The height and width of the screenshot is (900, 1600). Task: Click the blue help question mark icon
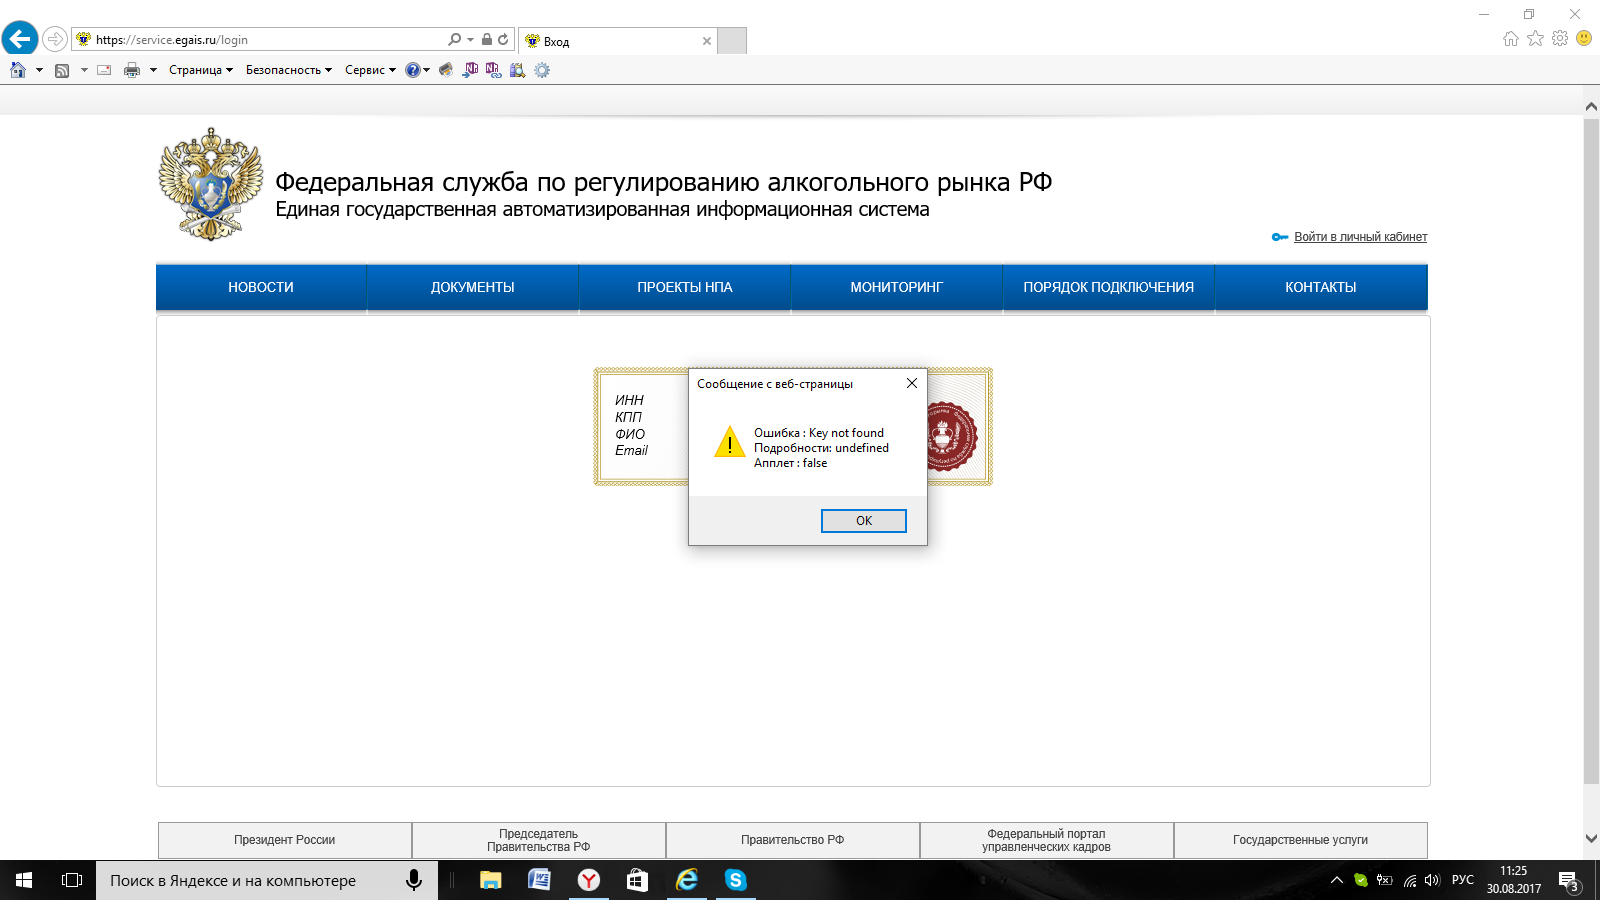(412, 70)
